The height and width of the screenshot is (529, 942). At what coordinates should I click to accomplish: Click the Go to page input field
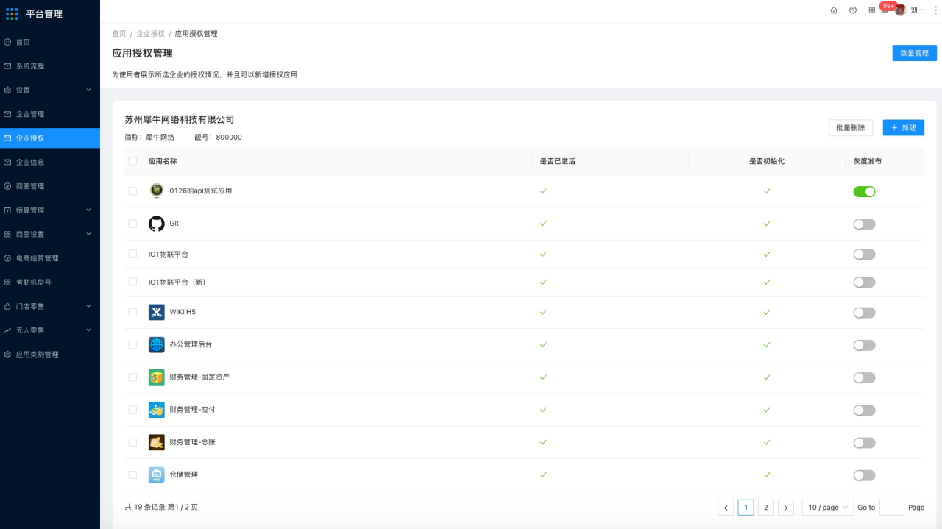(892, 507)
